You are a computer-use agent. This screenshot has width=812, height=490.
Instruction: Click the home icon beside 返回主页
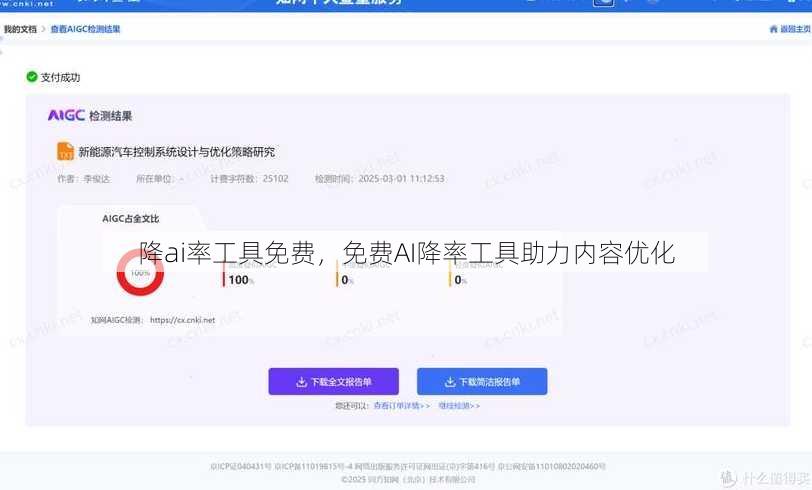pos(774,29)
